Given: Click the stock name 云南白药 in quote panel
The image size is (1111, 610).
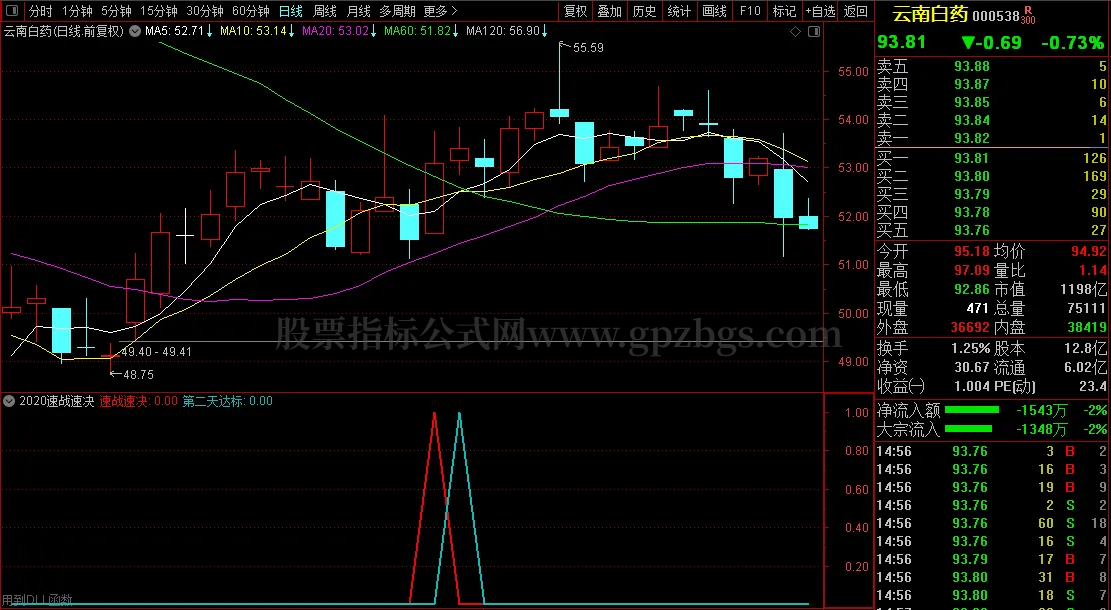Looking at the screenshot, I should point(930,14).
